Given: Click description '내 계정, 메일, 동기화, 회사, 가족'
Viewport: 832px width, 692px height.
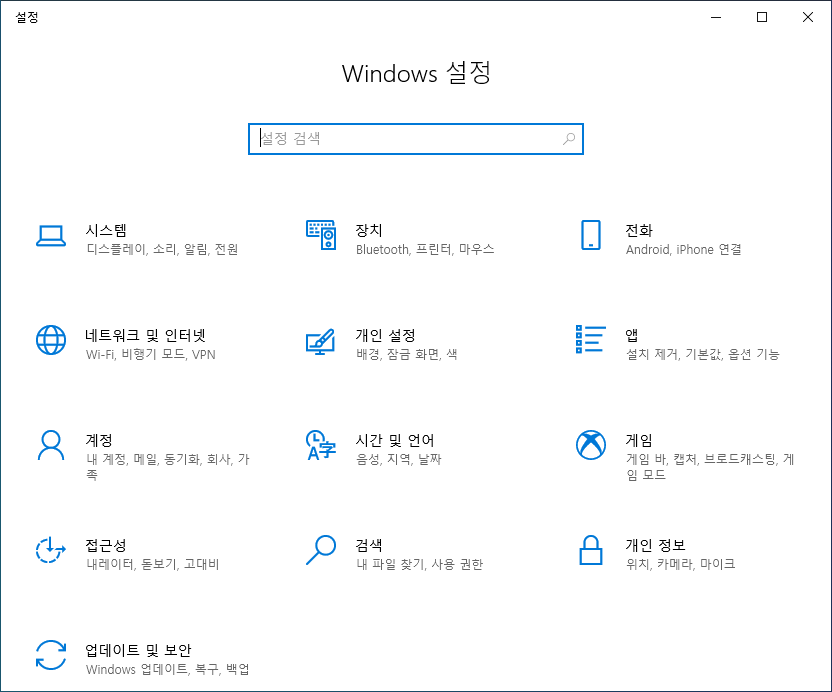Looking at the screenshot, I should pyautogui.click(x=168, y=466).
